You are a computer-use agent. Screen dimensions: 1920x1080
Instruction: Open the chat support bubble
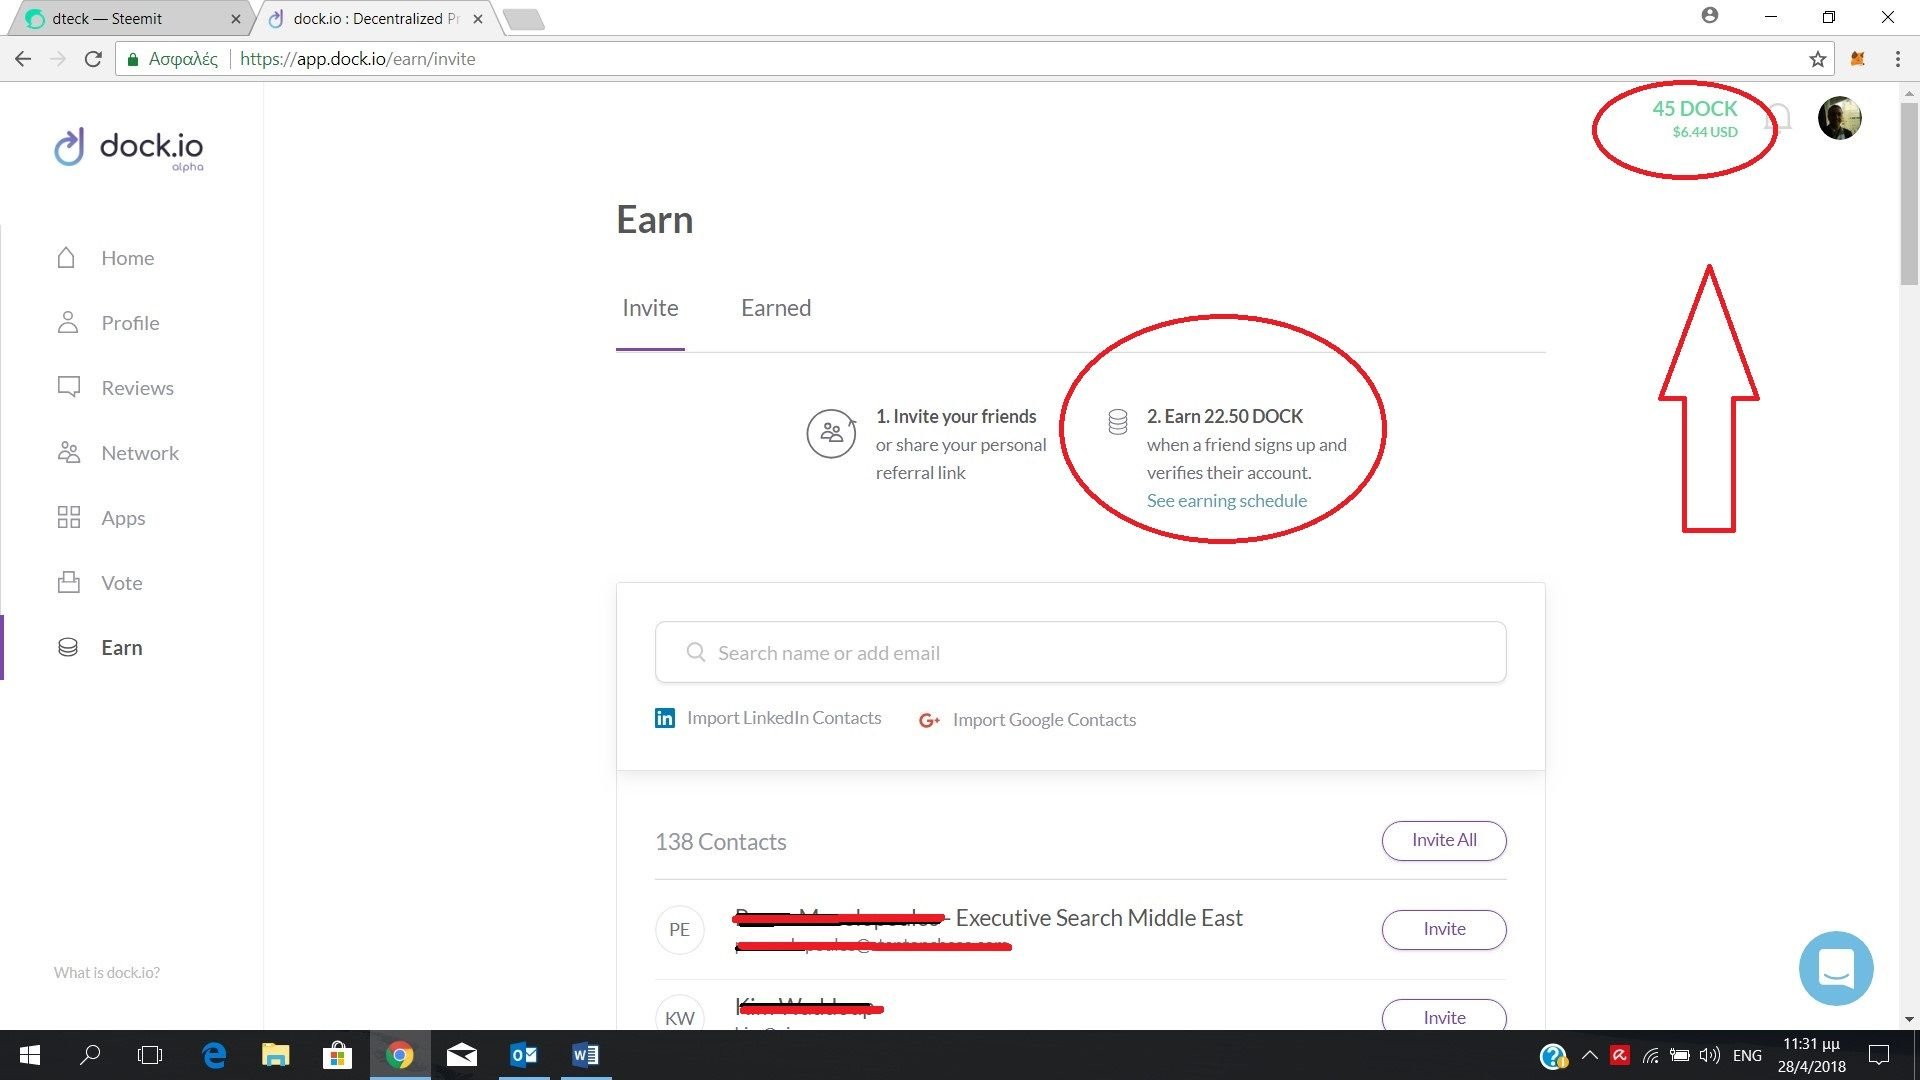point(1836,968)
